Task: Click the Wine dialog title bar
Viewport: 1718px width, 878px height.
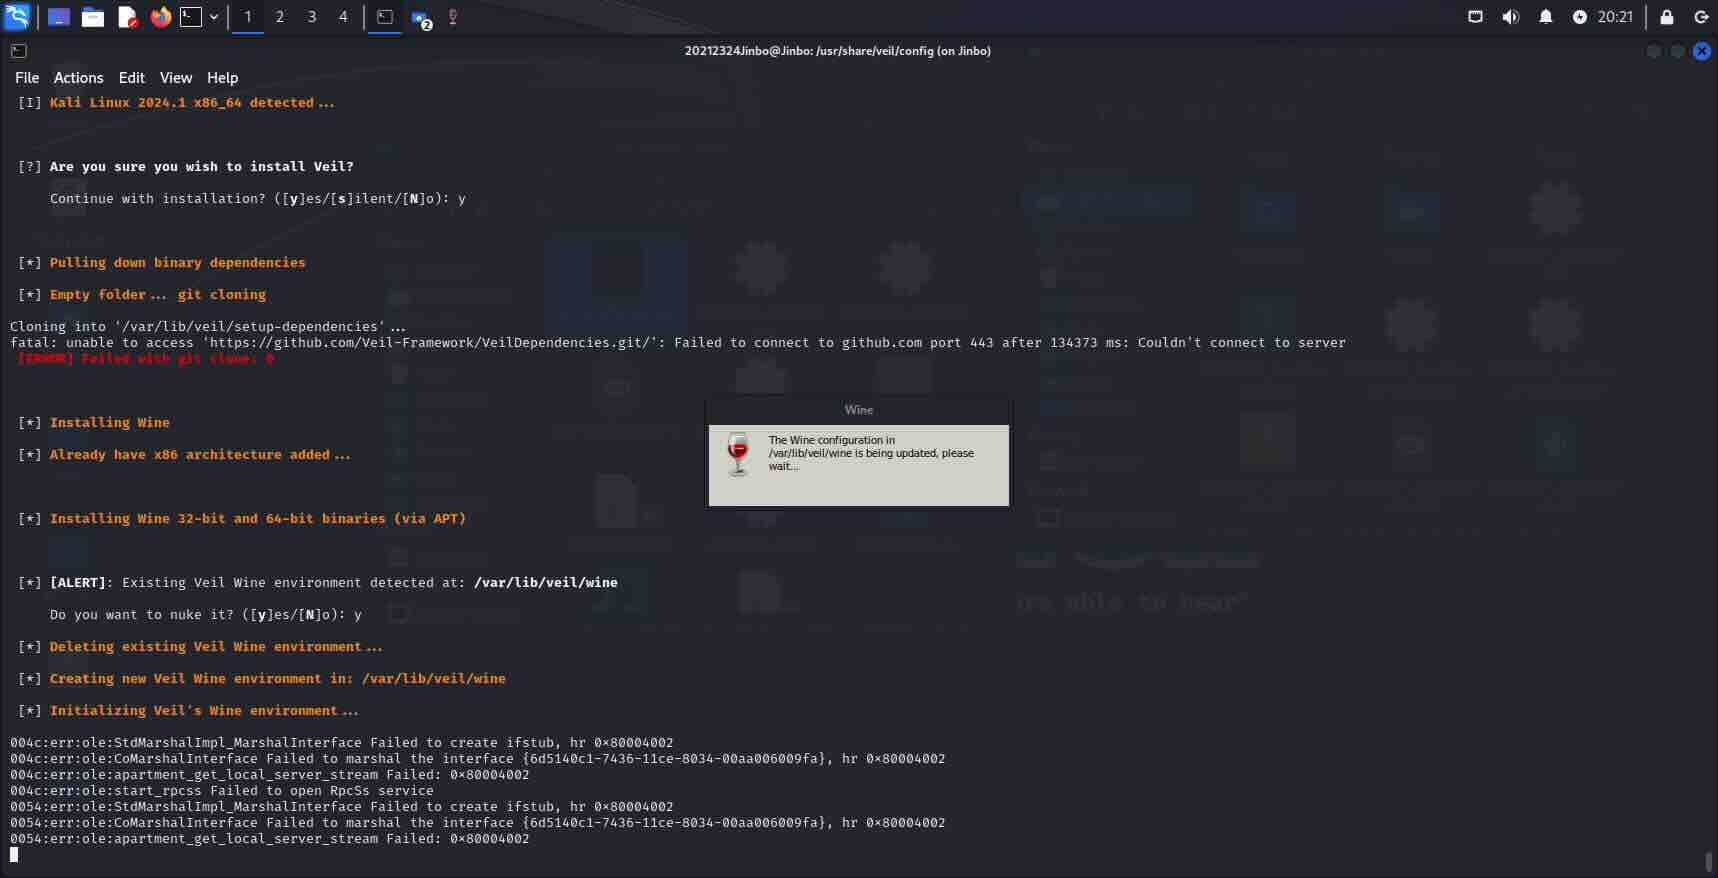Action: (858, 410)
